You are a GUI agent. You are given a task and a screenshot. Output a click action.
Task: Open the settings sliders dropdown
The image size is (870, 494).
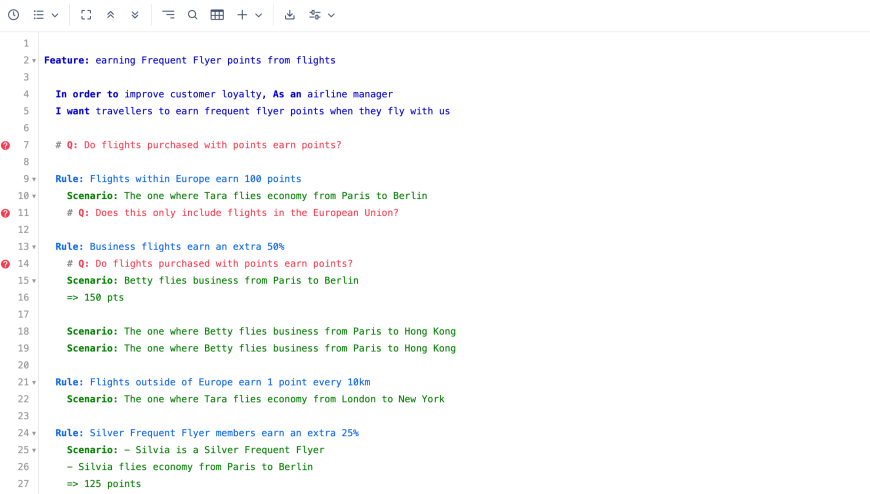(x=321, y=15)
